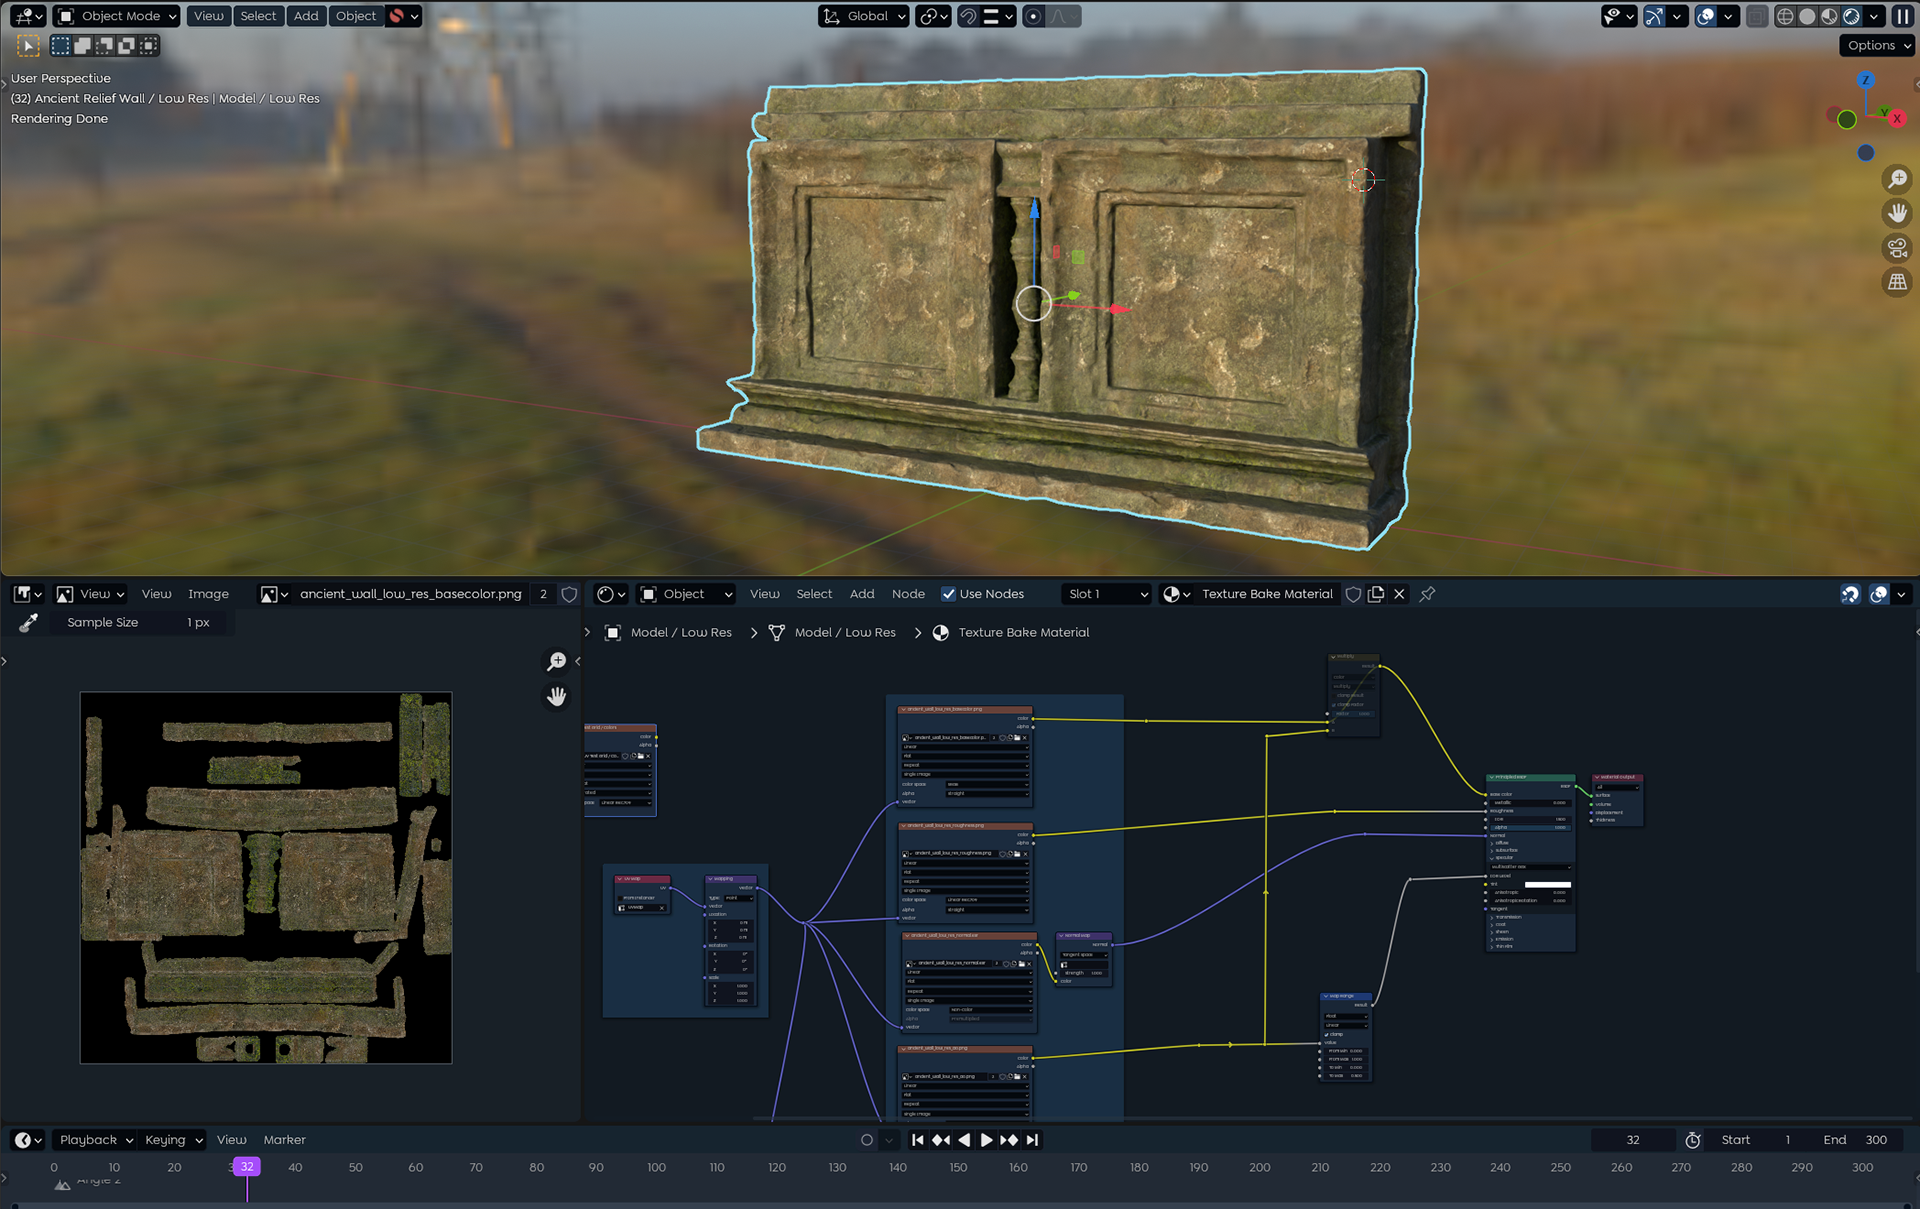The width and height of the screenshot is (1920, 1209).
Task: Choose the invert selection mode icon
Action: [127, 45]
